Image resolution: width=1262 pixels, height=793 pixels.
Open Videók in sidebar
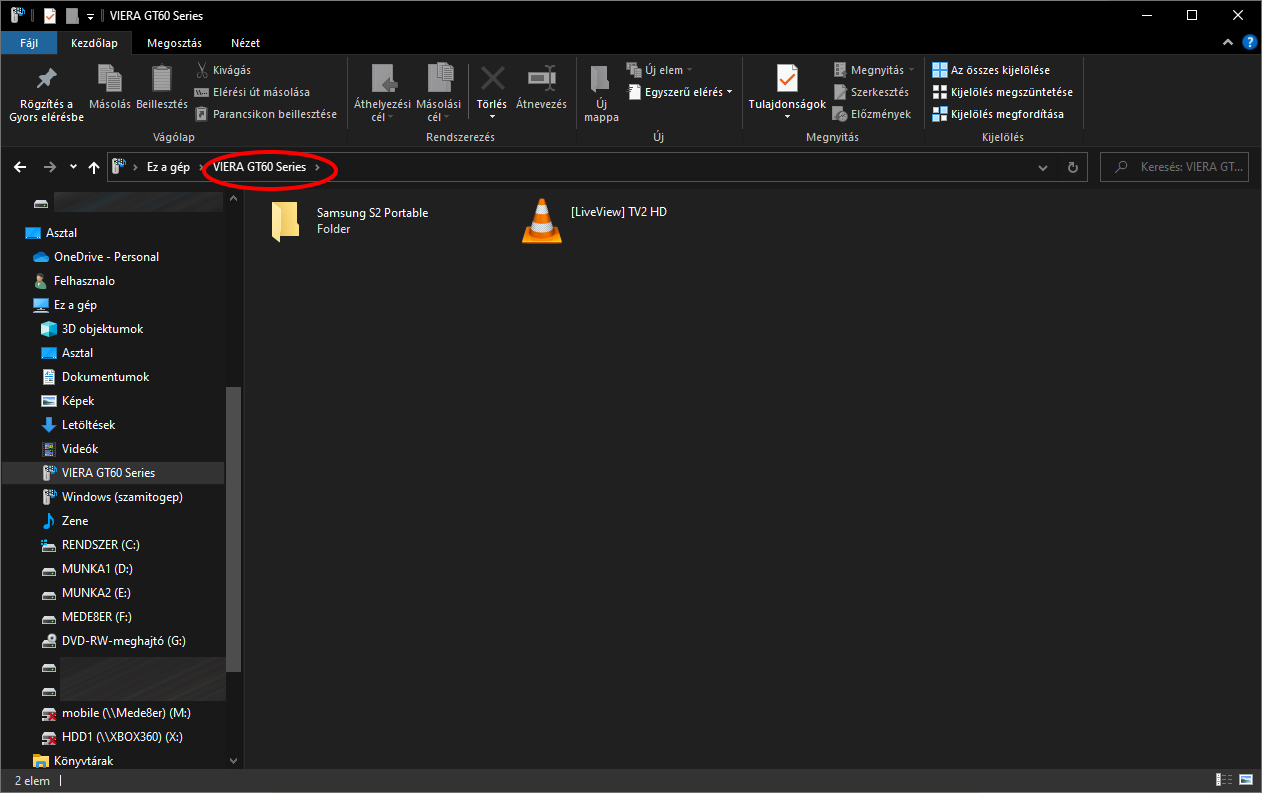pyautogui.click(x=69, y=449)
